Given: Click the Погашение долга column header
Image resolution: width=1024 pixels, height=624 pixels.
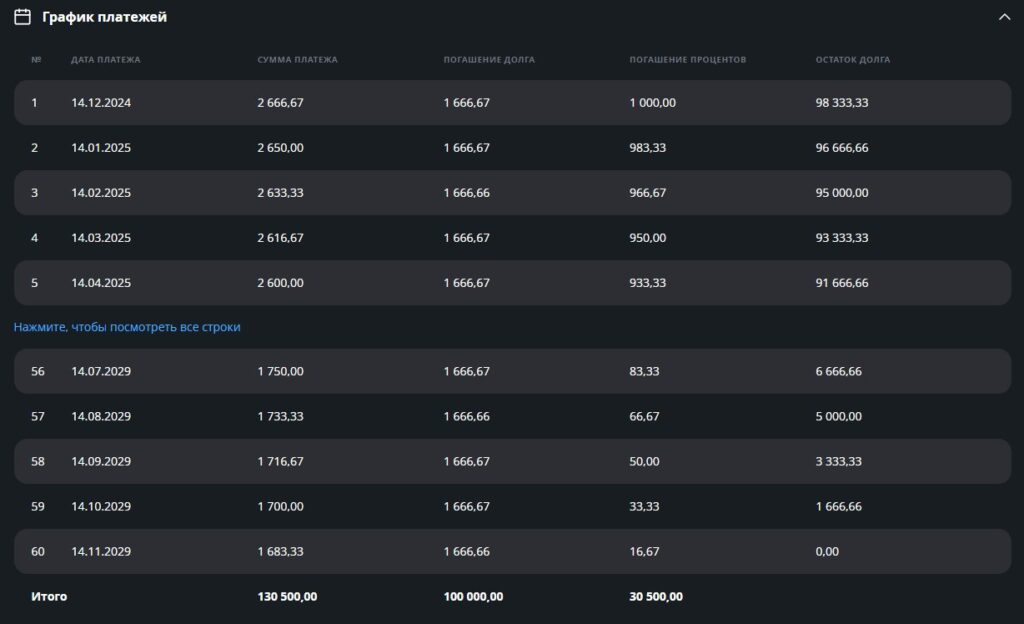Looking at the screenshot, I should coord(489,60).
